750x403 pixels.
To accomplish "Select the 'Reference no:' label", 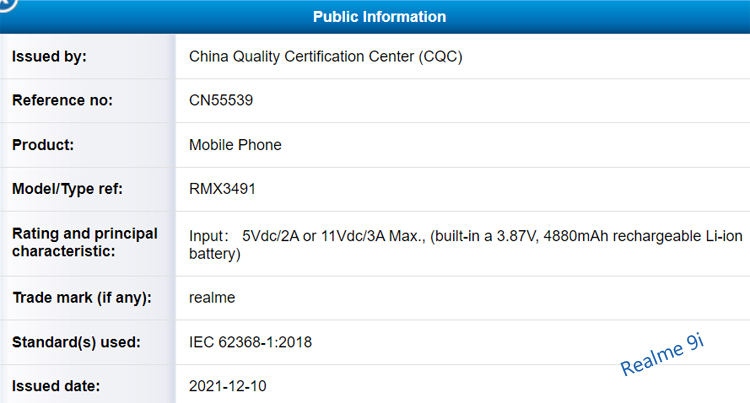I will (62, 100).
